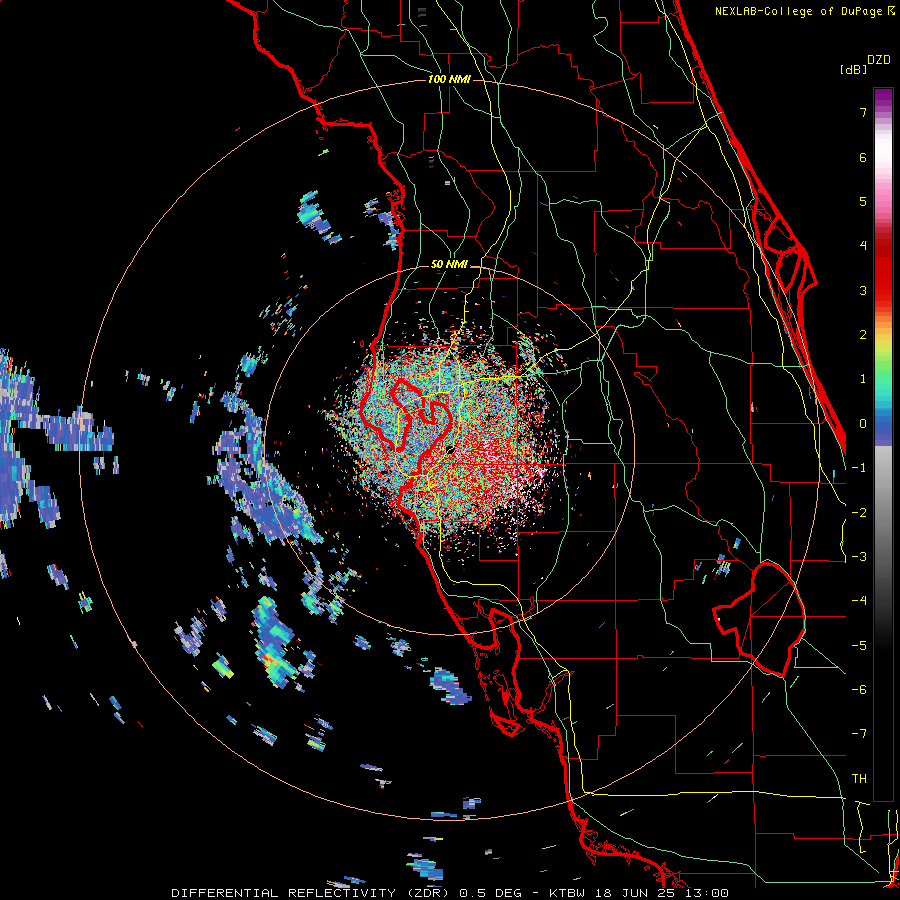Click the -6 value on color scale

coord(859,690)
